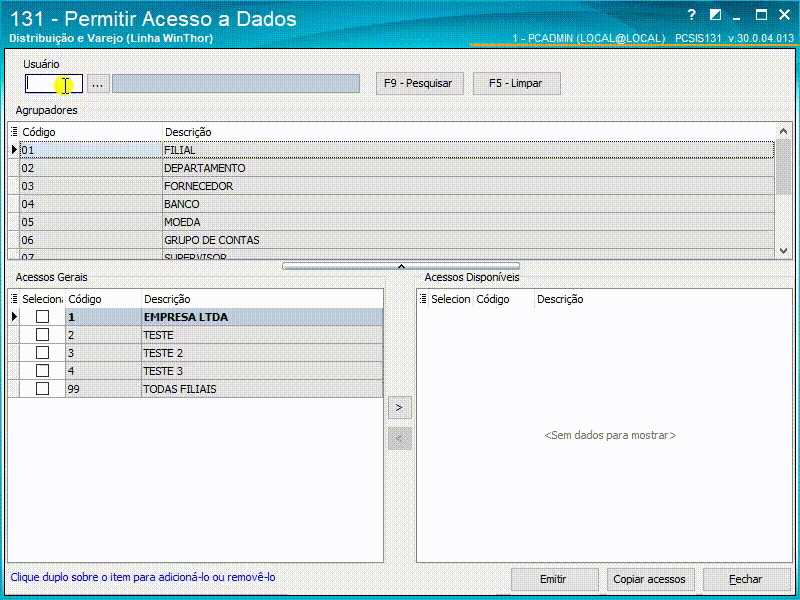Screen dimensions: 800x600
Task: Select EMPRESA LTDA description cell
Action: point(262,317)
